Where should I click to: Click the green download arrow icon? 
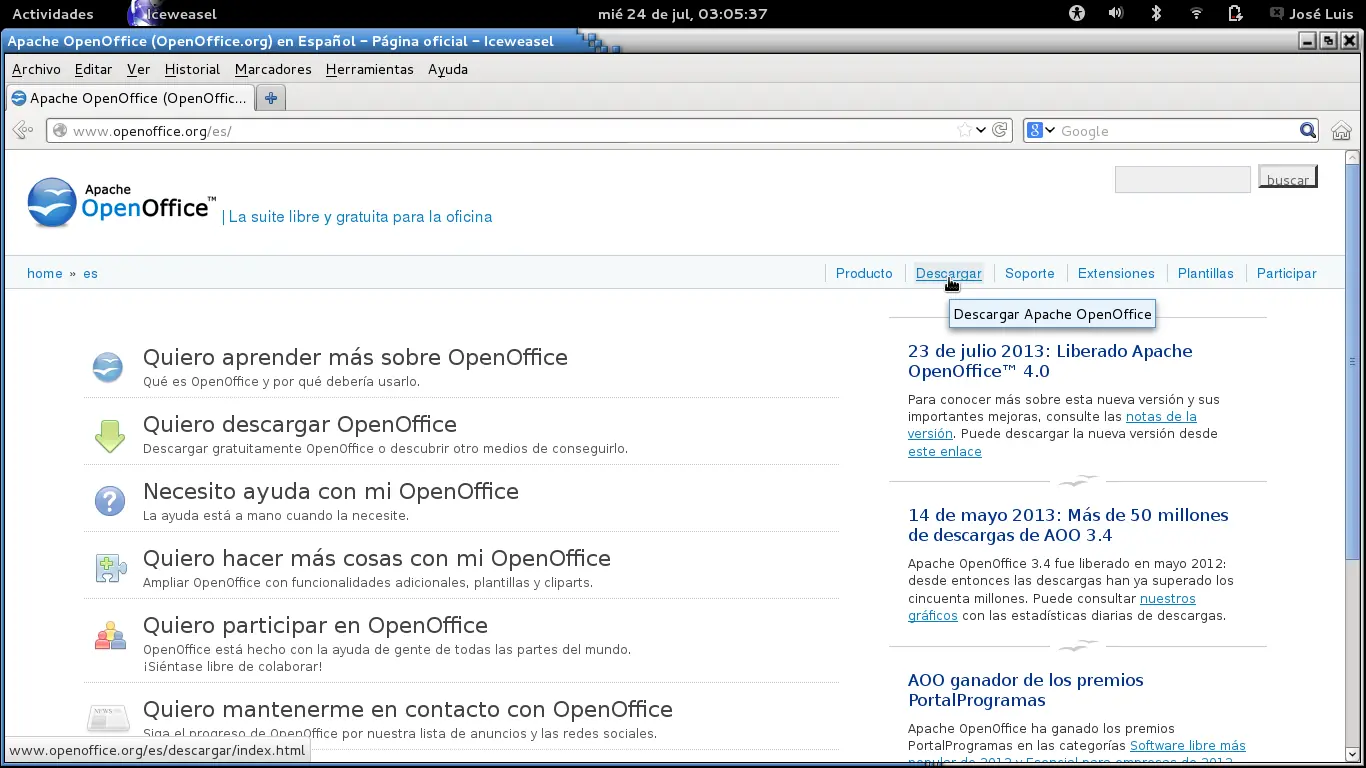109,435
